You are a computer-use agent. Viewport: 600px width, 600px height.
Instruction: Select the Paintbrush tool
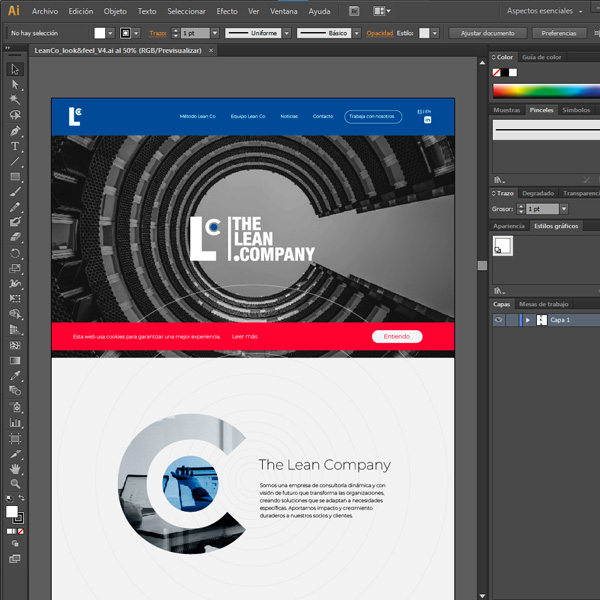15,192
